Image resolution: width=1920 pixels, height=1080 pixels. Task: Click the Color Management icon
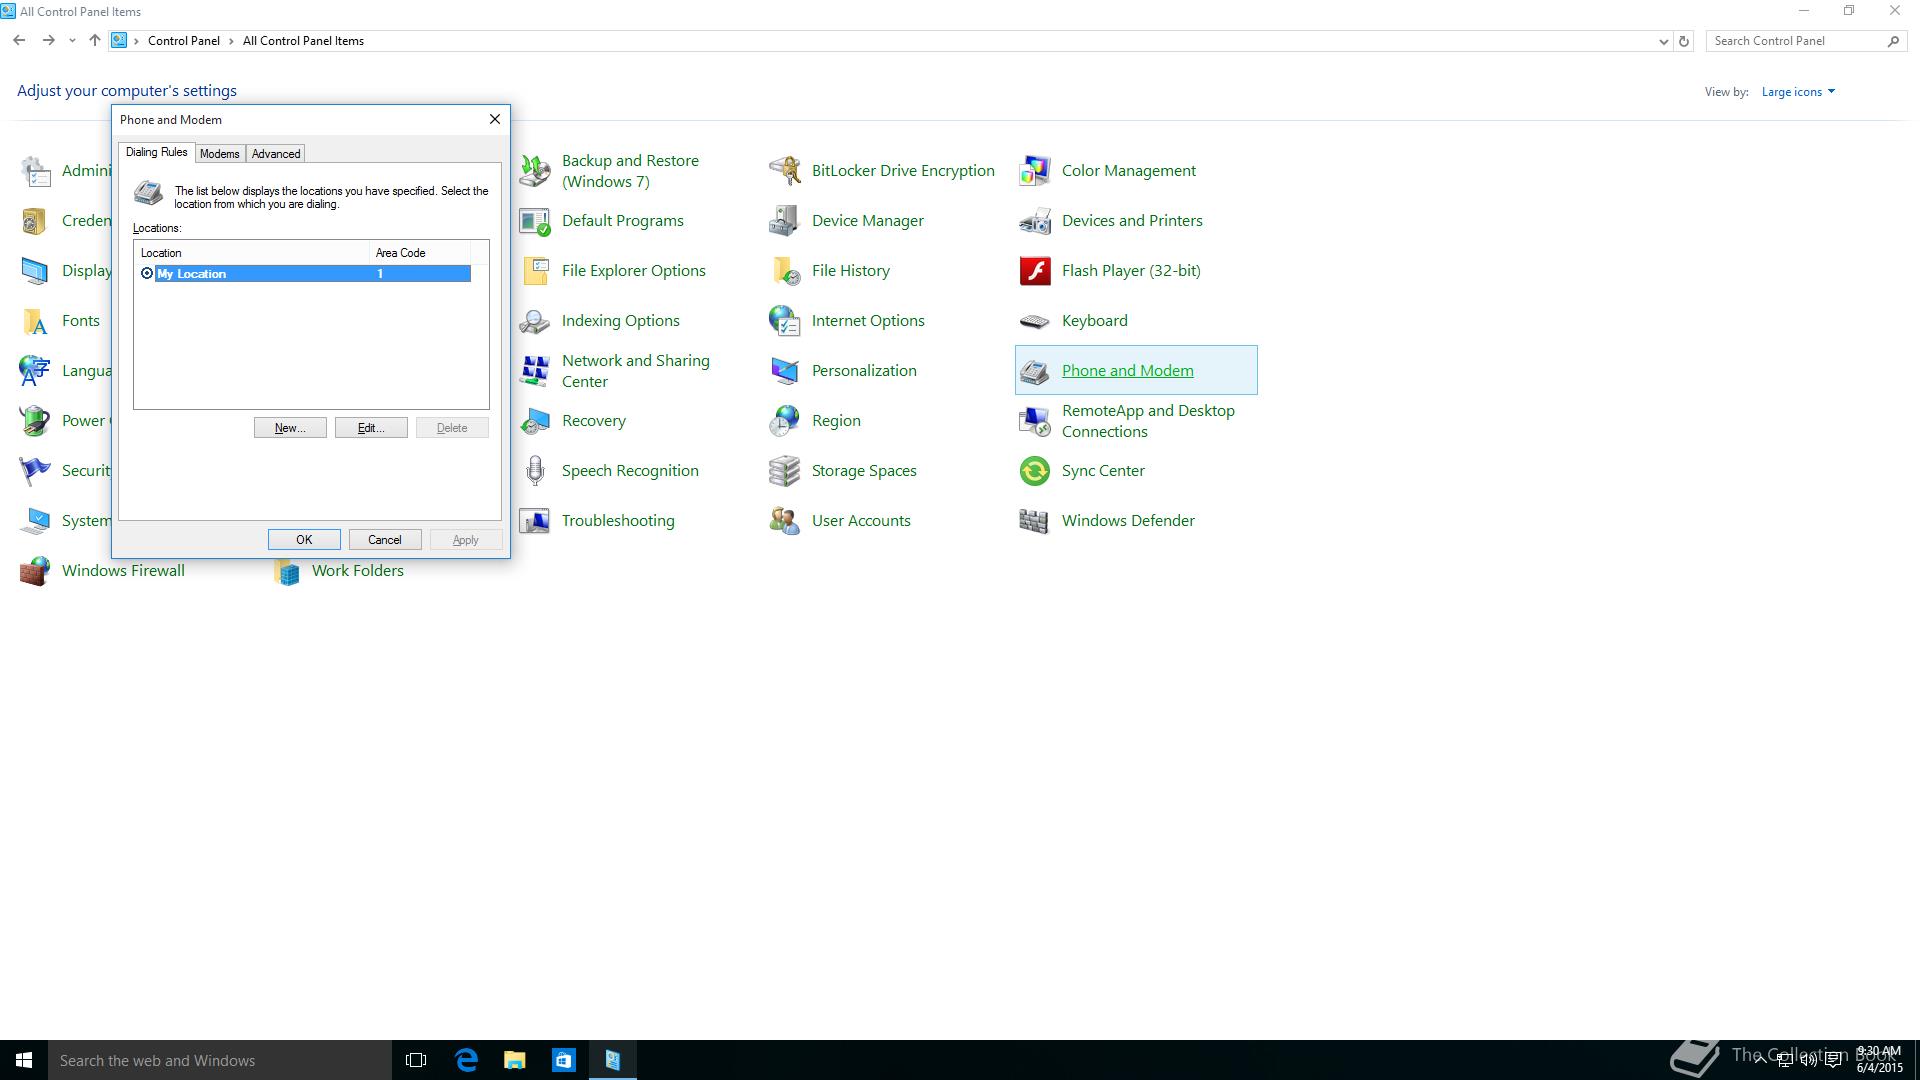click(1035, 171)
